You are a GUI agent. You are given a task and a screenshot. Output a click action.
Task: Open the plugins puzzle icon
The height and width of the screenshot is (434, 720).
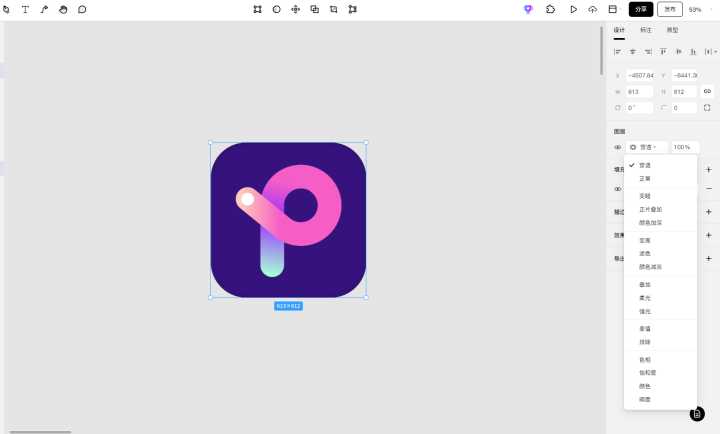[551, 9]
